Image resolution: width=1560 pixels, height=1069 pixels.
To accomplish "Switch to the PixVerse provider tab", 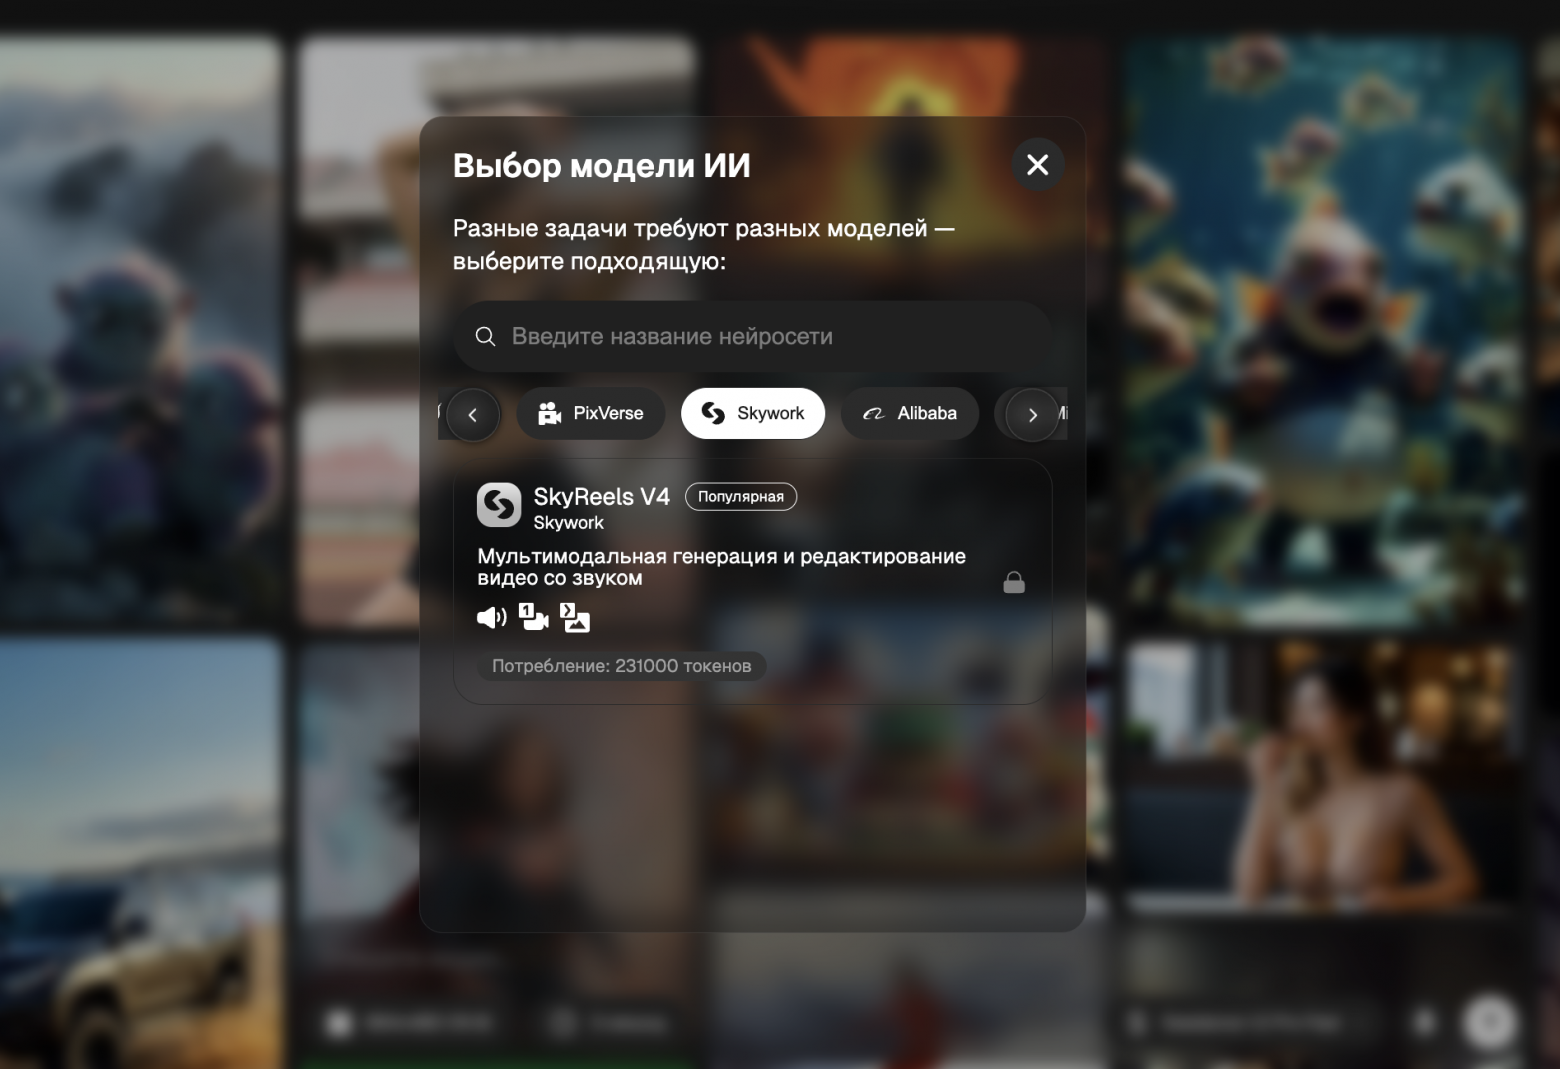I will point(591,413).
